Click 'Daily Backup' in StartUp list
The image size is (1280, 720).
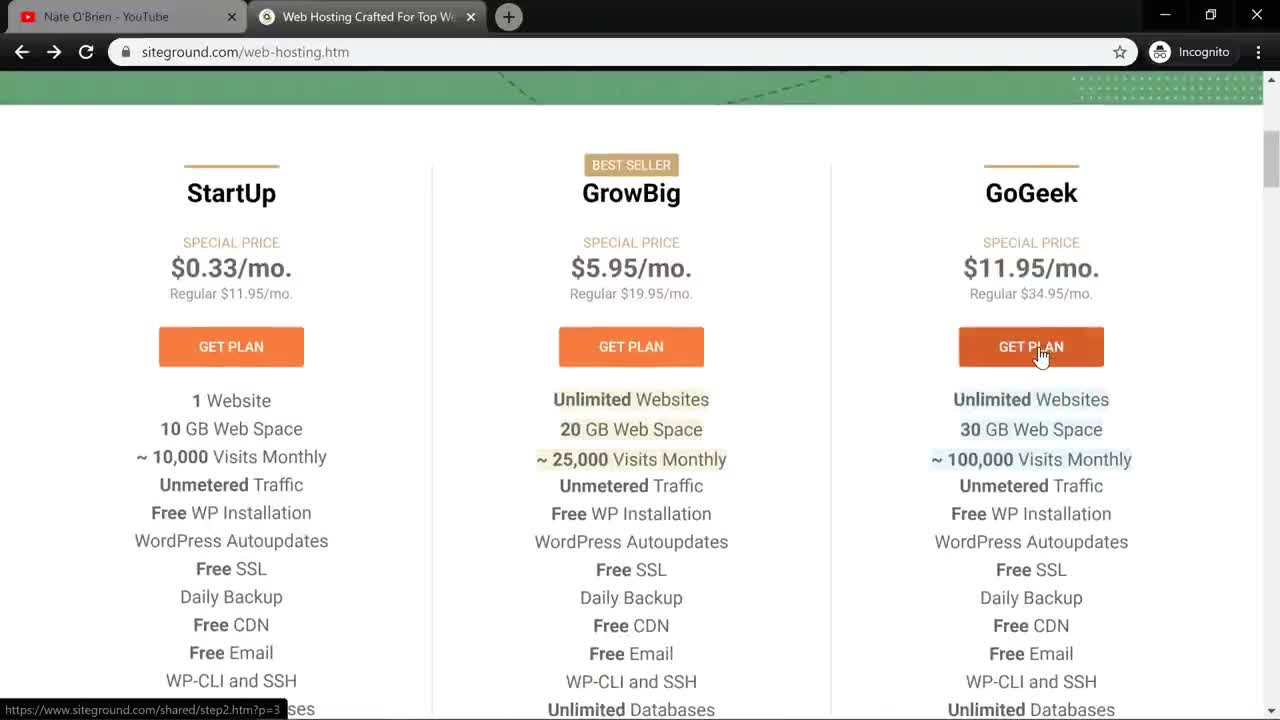point(231,597)
